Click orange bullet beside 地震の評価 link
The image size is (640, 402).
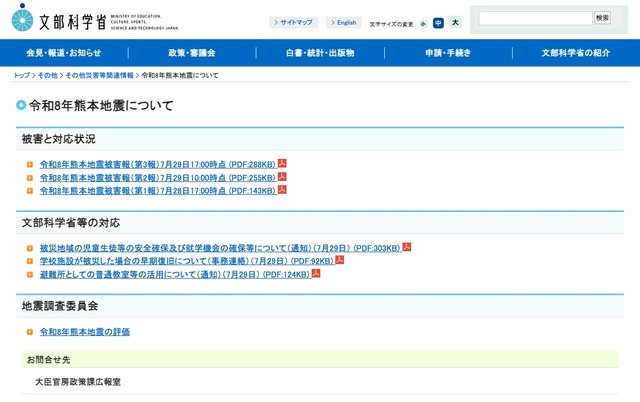[30, 332]
